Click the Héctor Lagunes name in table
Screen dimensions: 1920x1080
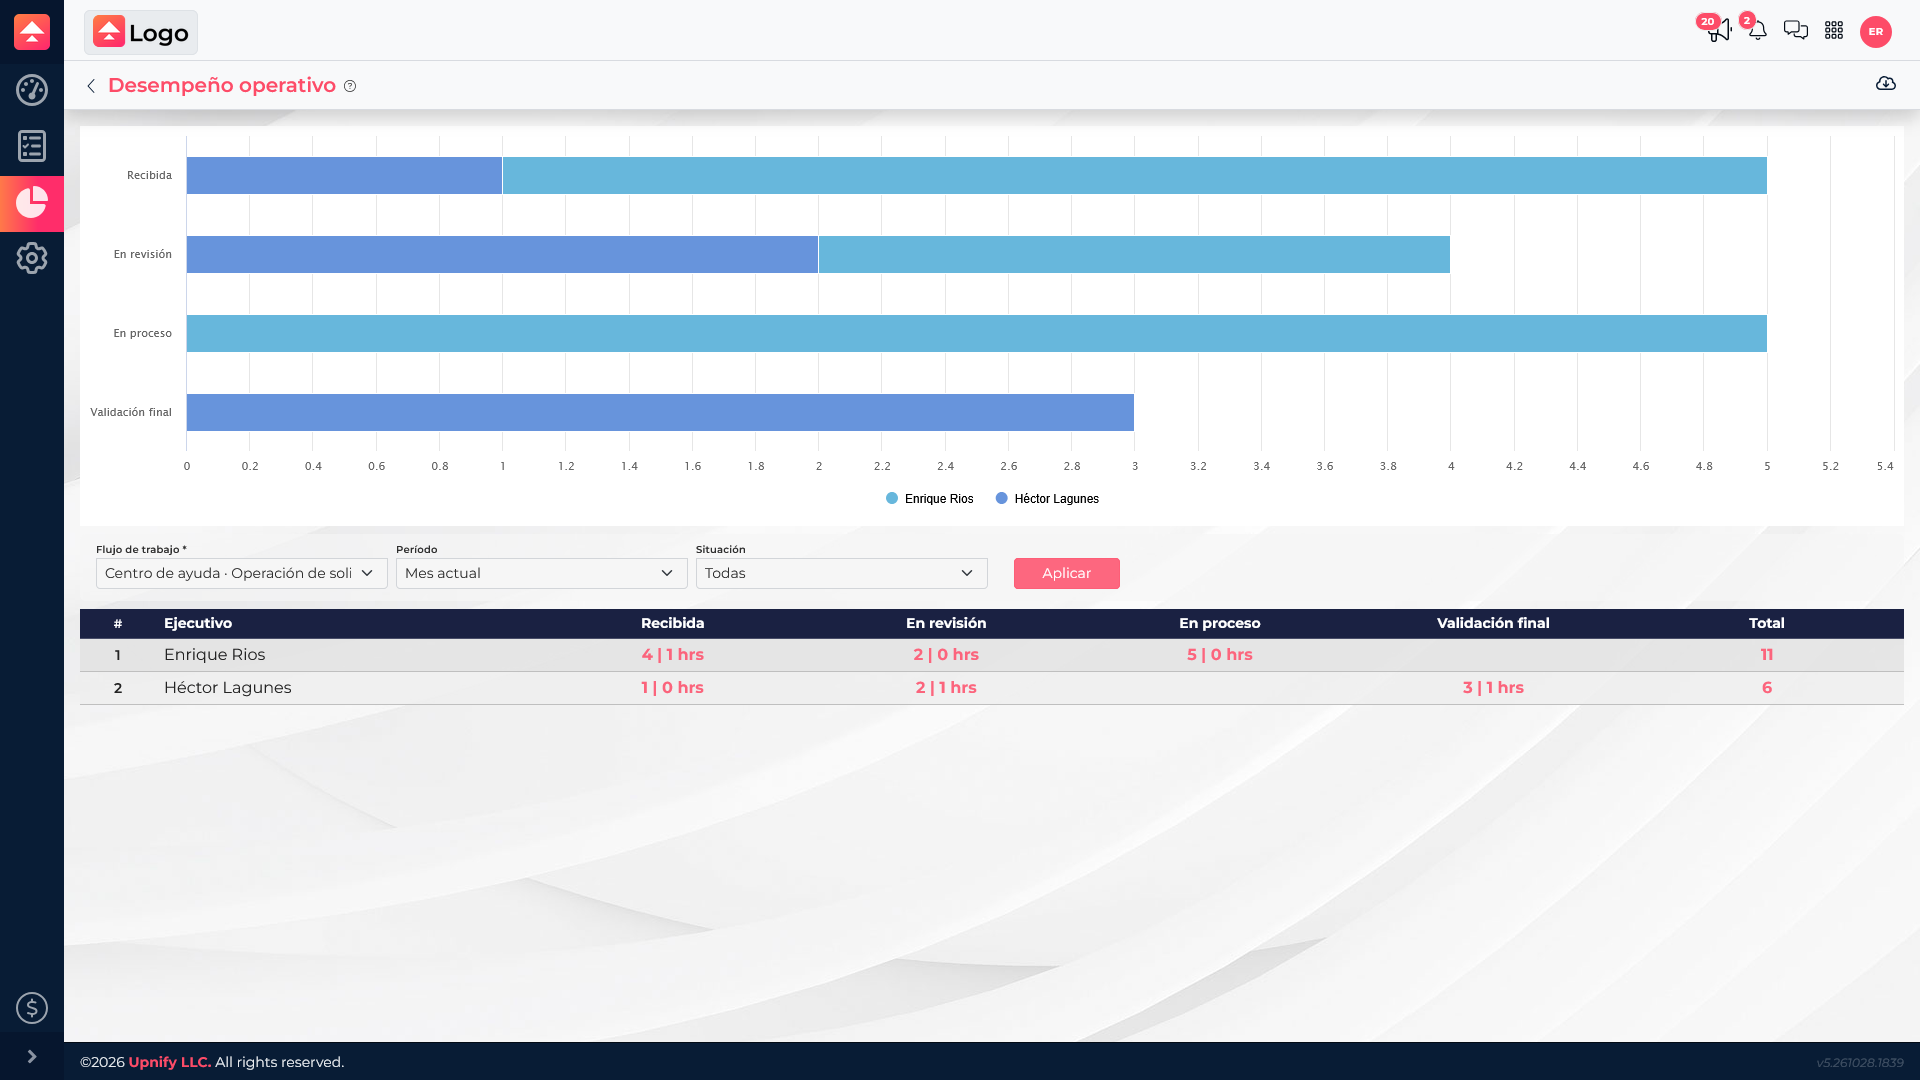(x=228, y=688)
